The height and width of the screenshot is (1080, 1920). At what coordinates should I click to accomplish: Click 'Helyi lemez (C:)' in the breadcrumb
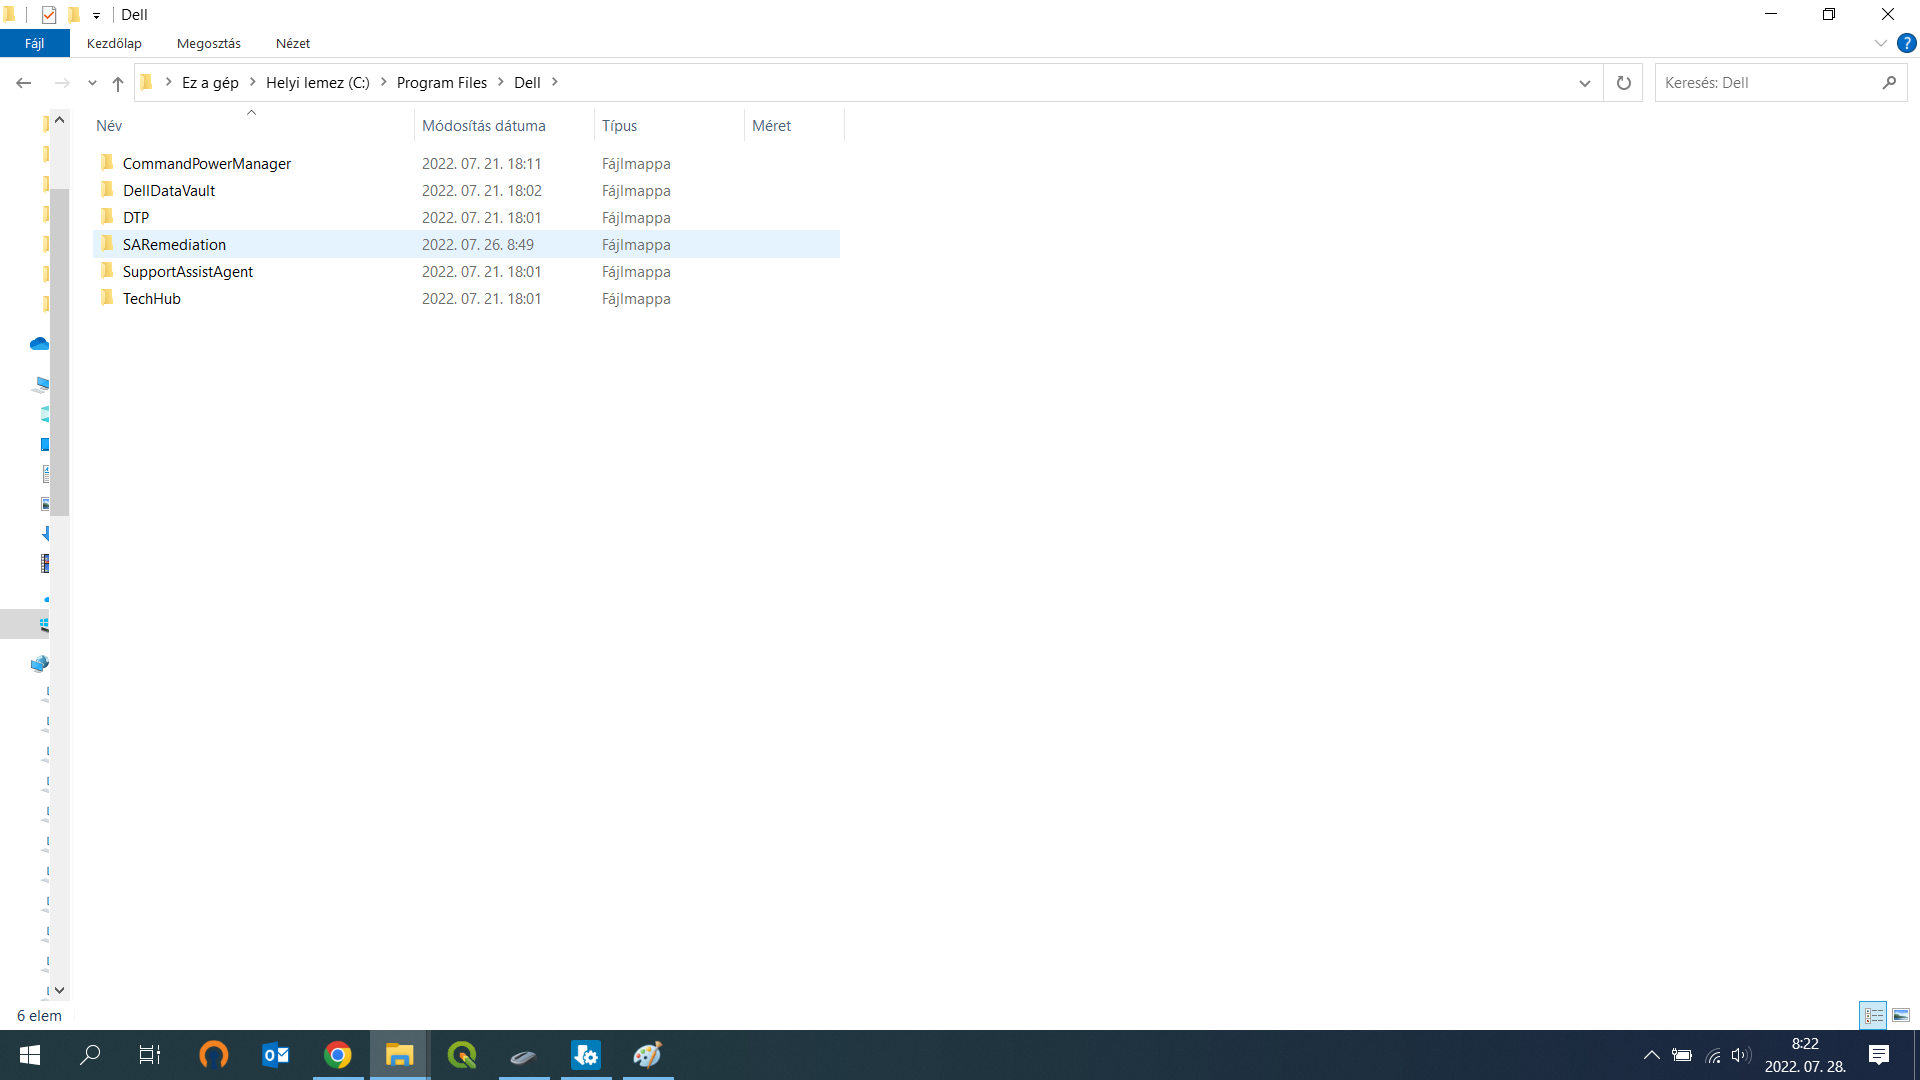point(318,82)
